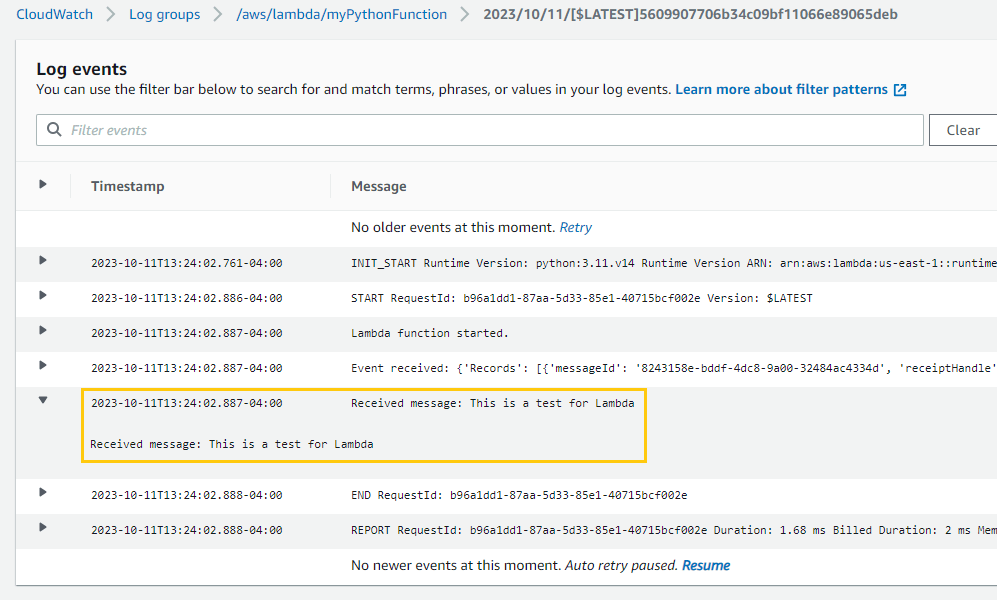This screenshot has height=600, width=997.
Task: Expand the REPORT RequestId log event
Action: [41, 529]
